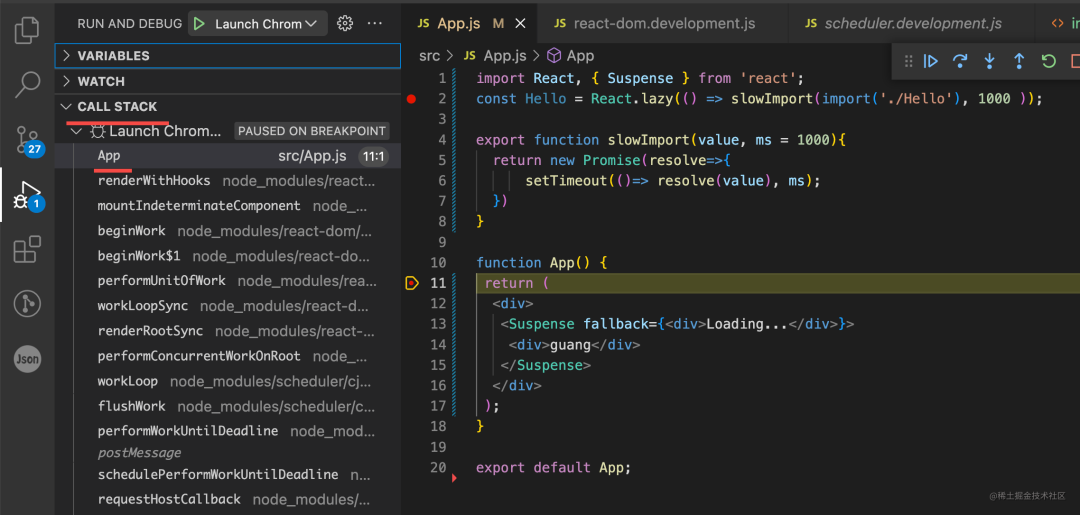
Task: Collapse the CALL STACK section
Action: tap(228, 107)
